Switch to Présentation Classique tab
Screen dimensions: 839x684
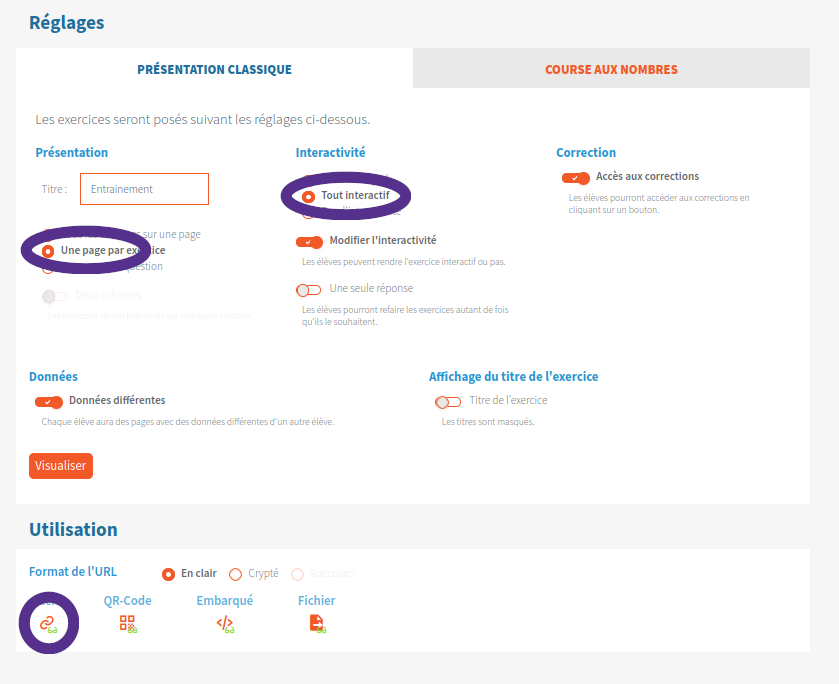tap(214, 70)
